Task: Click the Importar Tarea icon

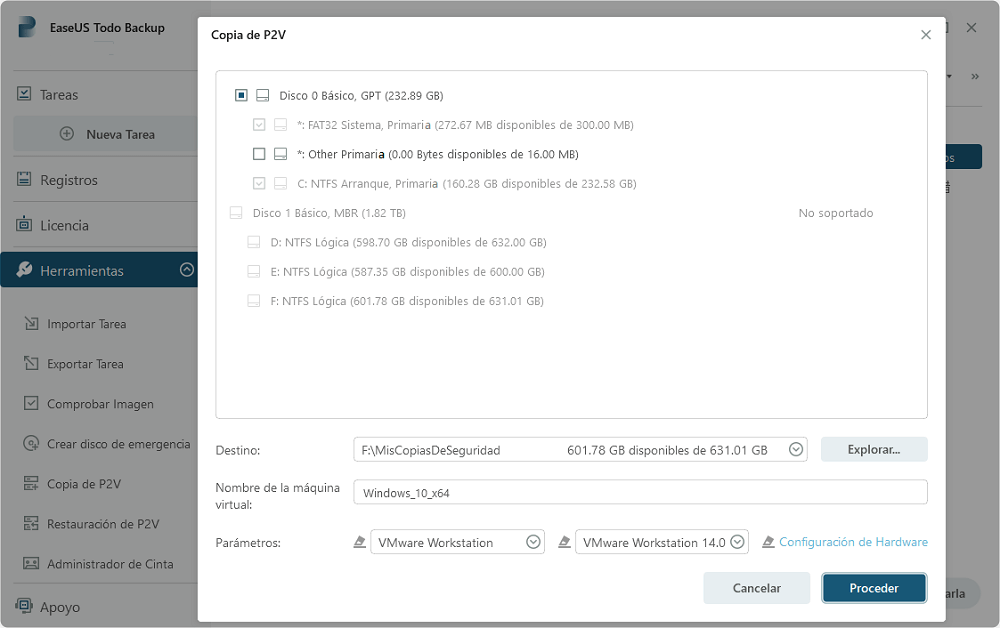Action: click(30, 324)
